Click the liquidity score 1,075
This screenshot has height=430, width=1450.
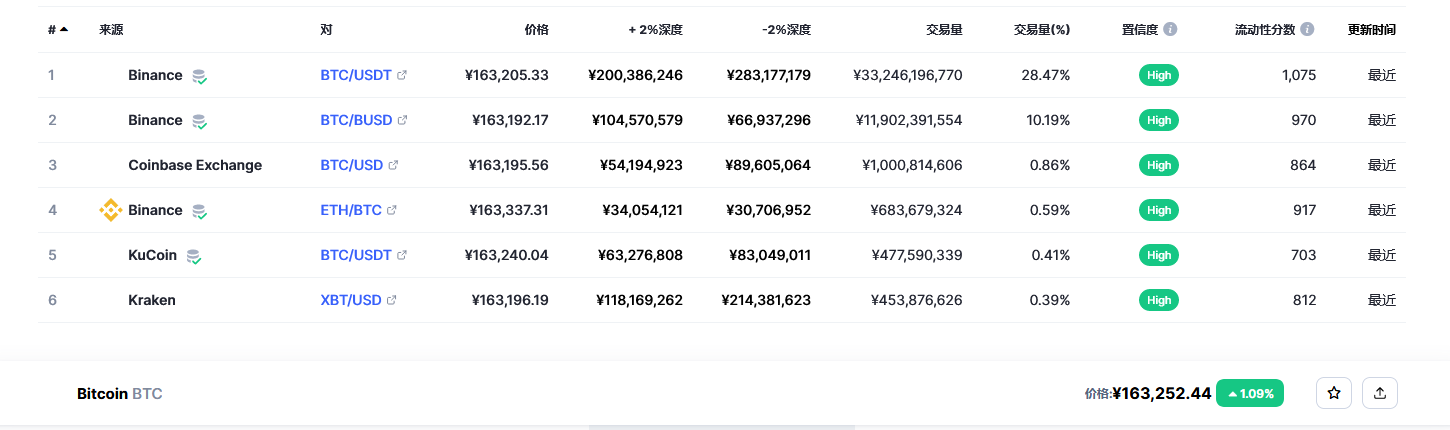coord(1299,75)
